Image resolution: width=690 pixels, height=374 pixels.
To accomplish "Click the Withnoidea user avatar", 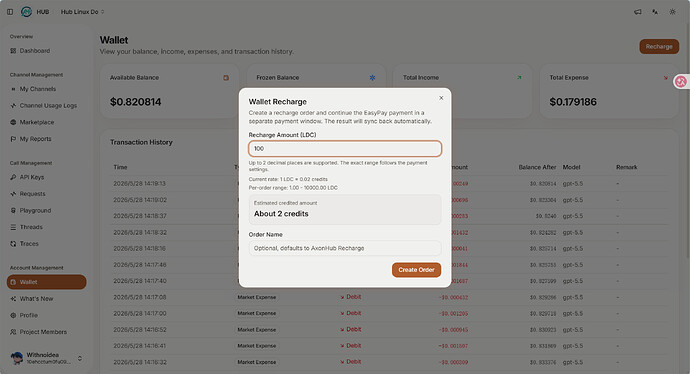I will click(17, 358).
